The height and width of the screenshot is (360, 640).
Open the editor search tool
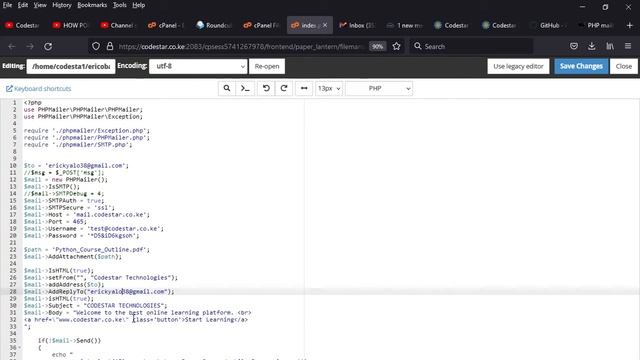click(x=227, y=89)
